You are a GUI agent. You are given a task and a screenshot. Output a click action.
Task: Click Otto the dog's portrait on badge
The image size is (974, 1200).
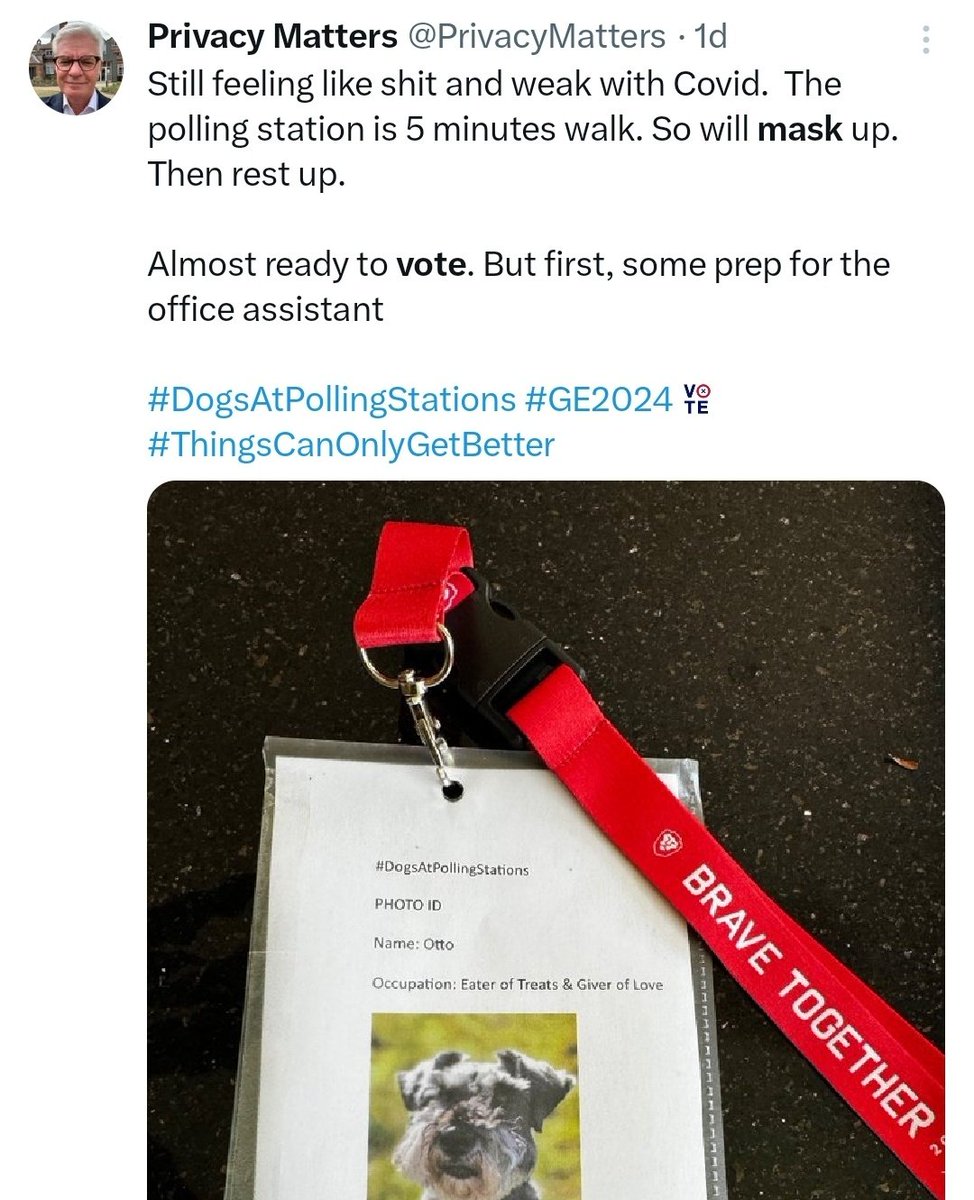click(x=474, y=1105)
